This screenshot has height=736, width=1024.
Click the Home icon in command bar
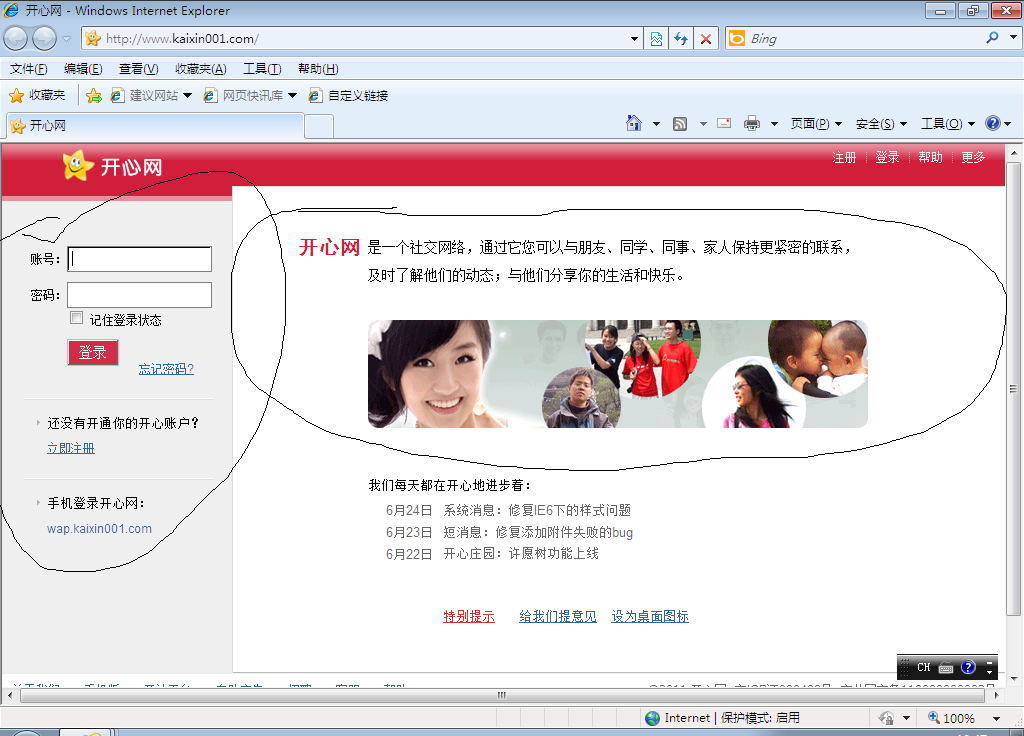point(633,123)
